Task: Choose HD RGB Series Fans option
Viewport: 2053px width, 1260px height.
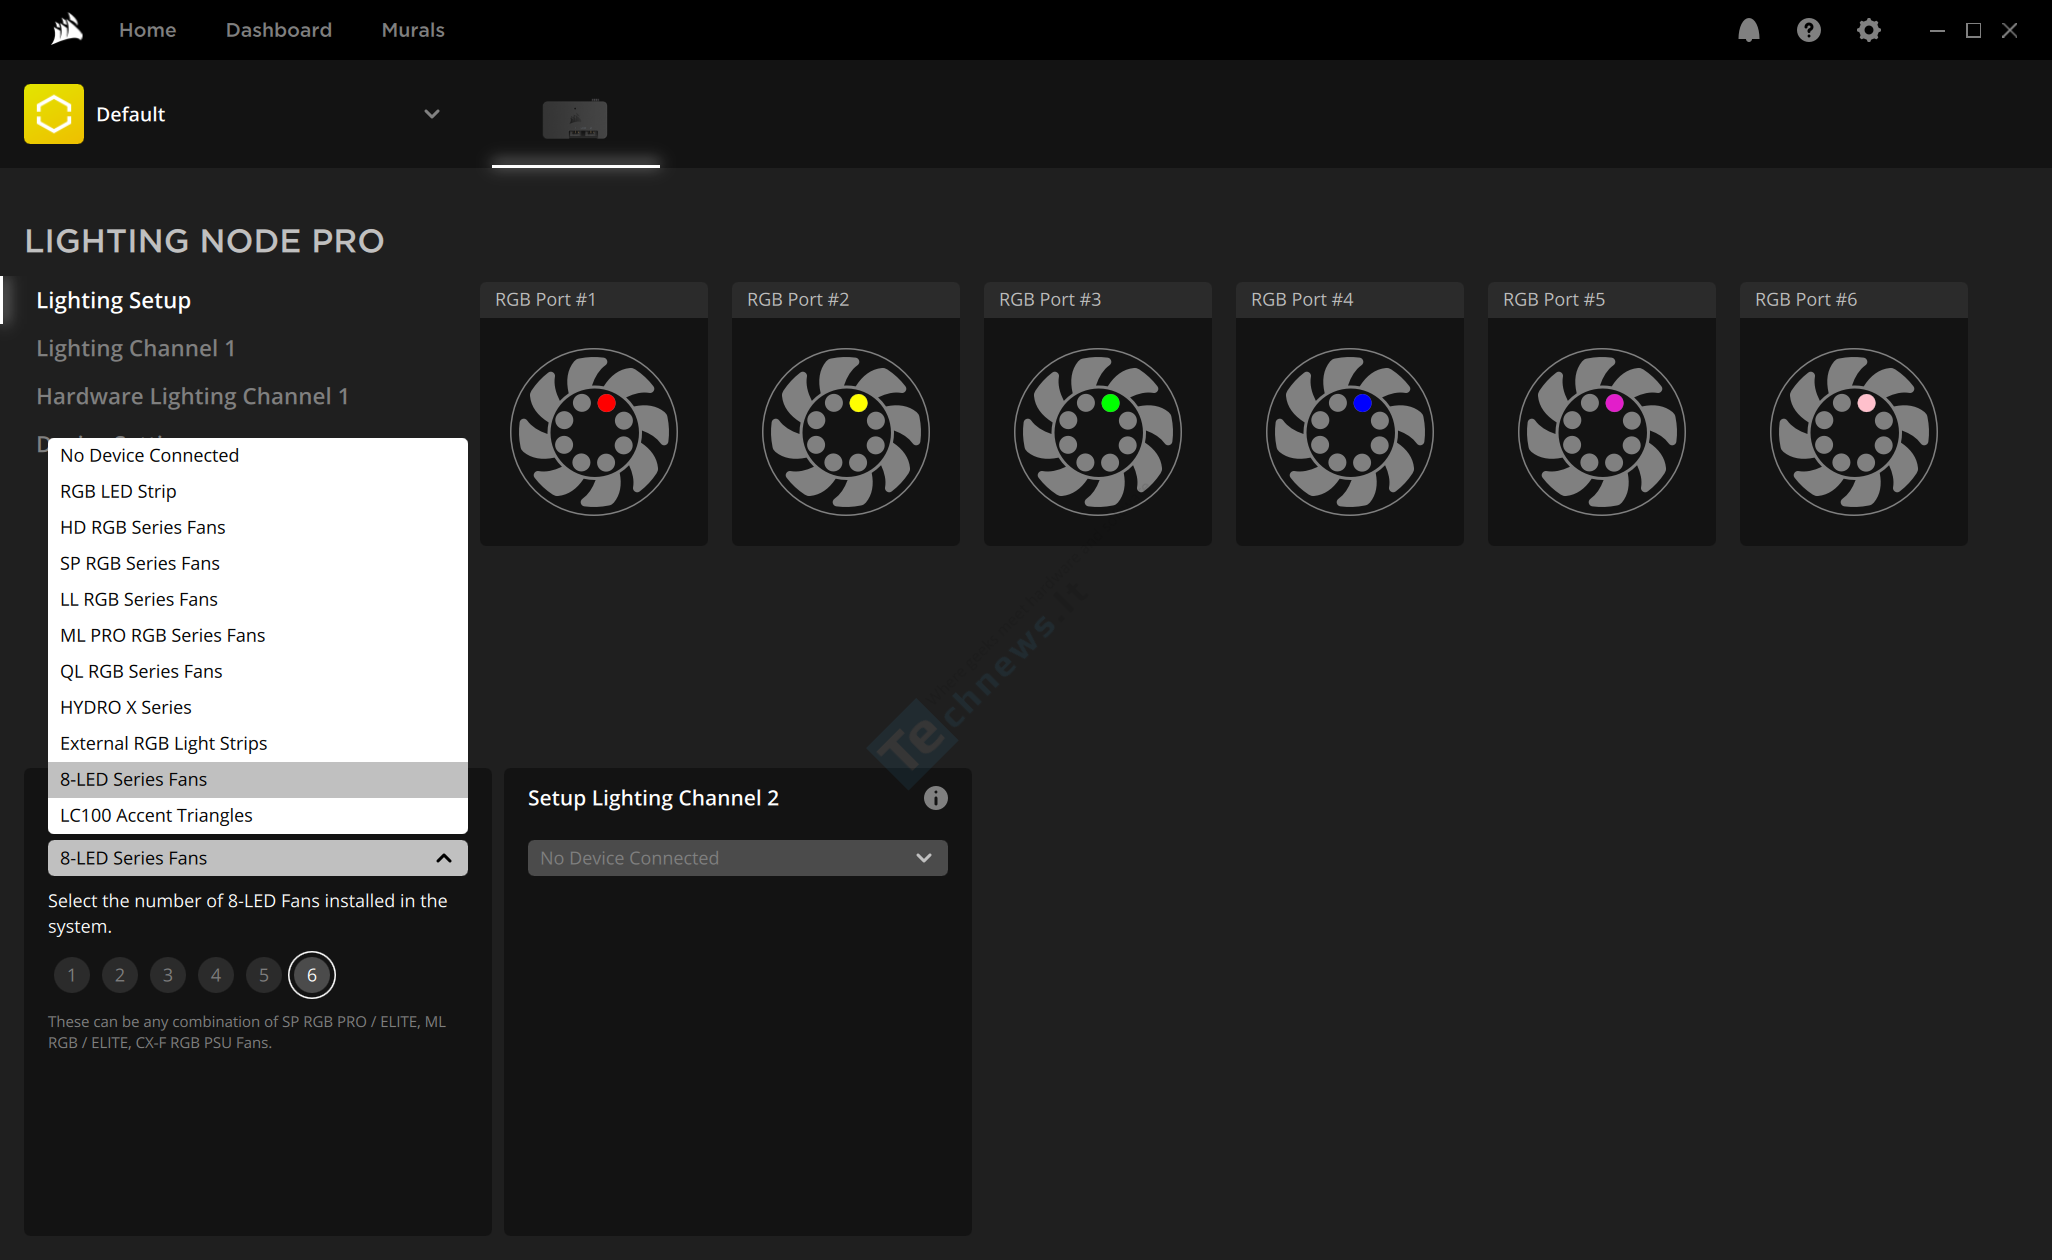Action: click(x=258, y=528)
